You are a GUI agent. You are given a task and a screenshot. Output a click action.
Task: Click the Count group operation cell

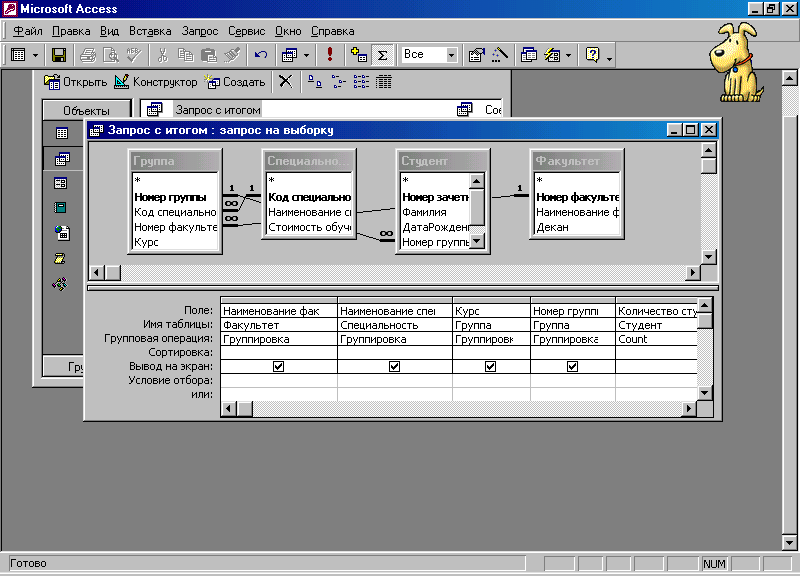pyautogui.click(x=656, y=339)
